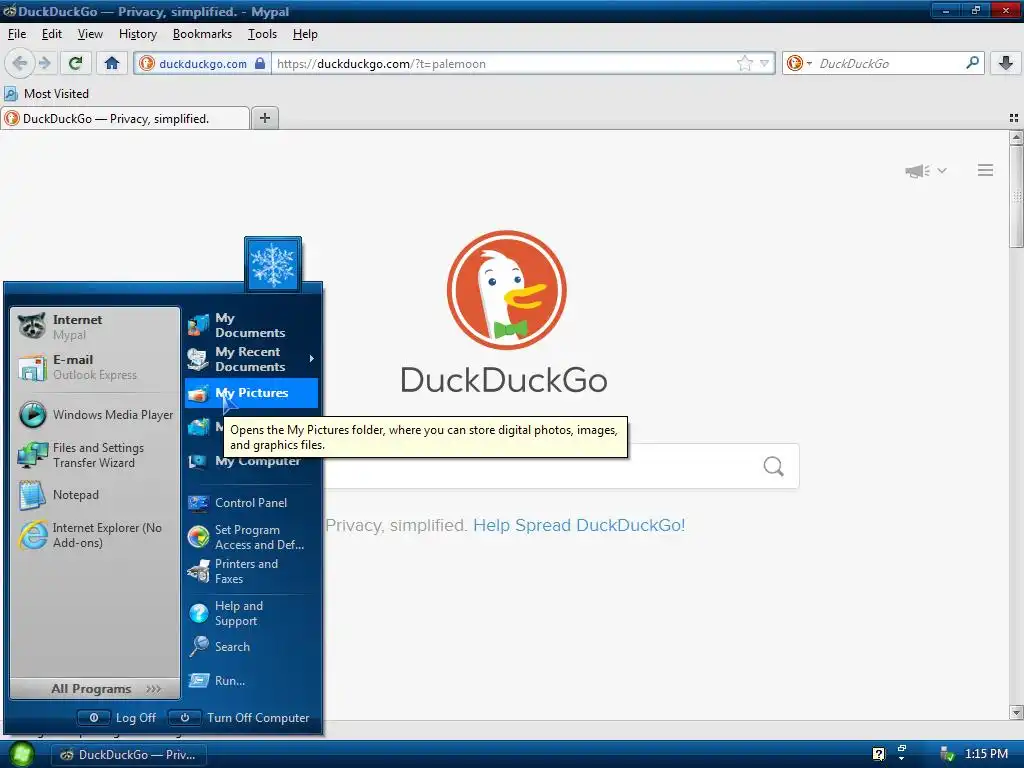
Task: Click the browser Back arrow button
Action: pyautogui.click(x=20, y=63)
